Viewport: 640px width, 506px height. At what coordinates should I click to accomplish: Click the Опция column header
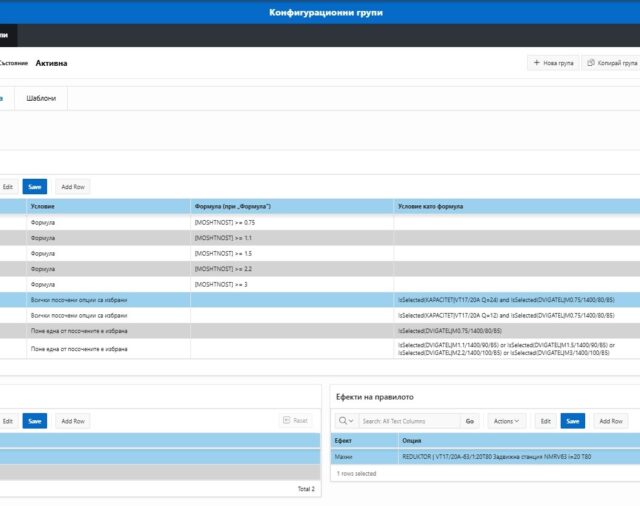pos(519,441)
